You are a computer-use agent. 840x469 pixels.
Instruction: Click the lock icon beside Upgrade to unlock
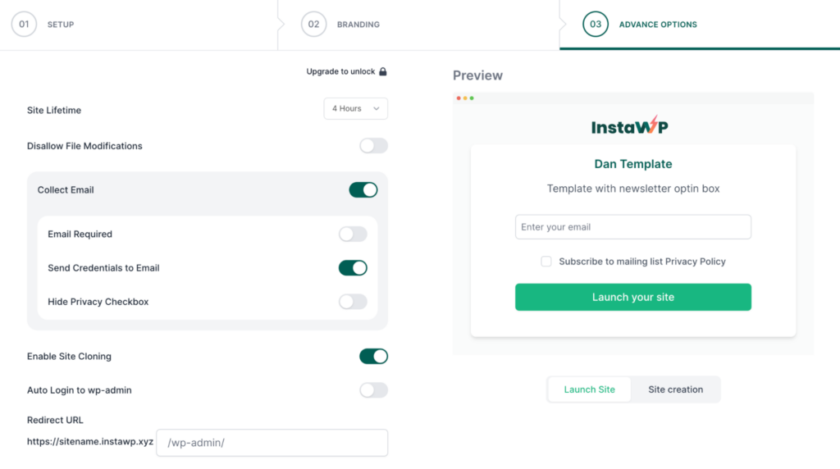382,71
